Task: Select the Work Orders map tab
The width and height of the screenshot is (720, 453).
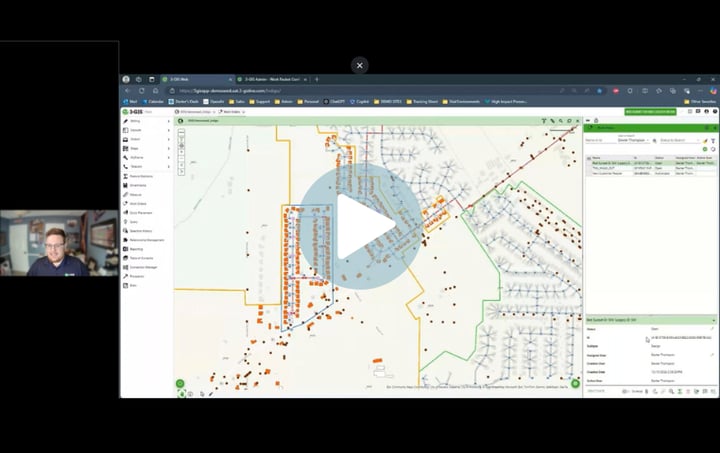Action: (231, 112)
